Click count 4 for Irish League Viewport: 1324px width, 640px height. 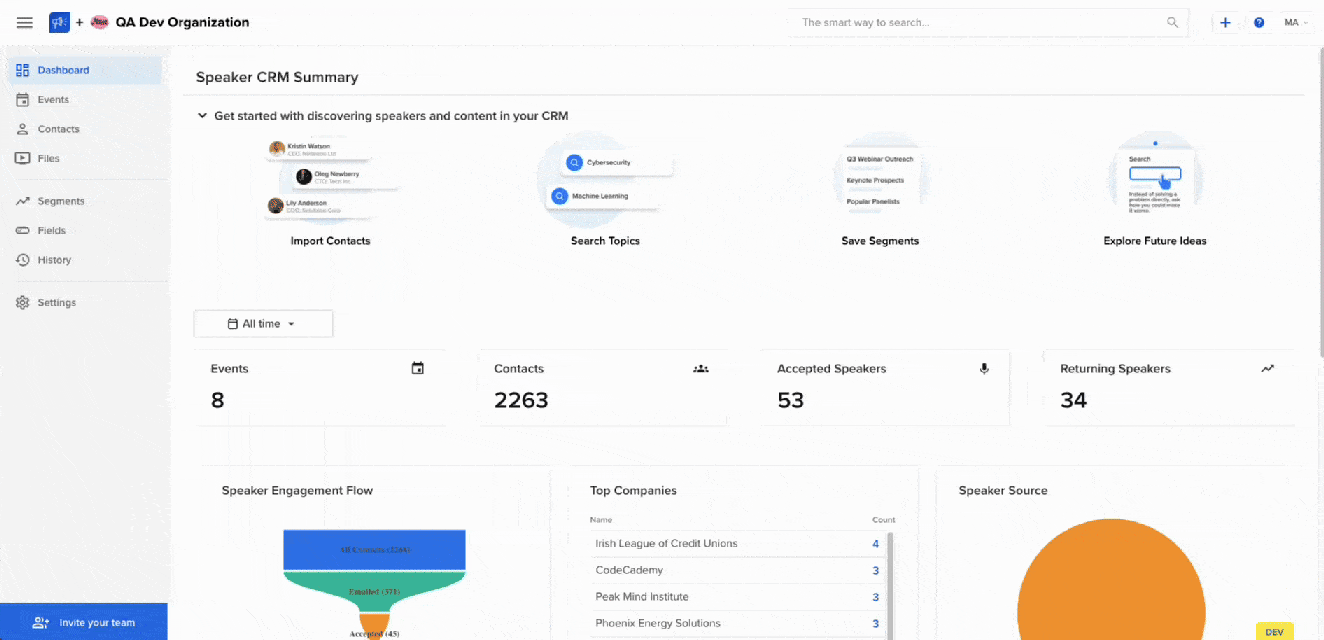(x=875, y=544)
